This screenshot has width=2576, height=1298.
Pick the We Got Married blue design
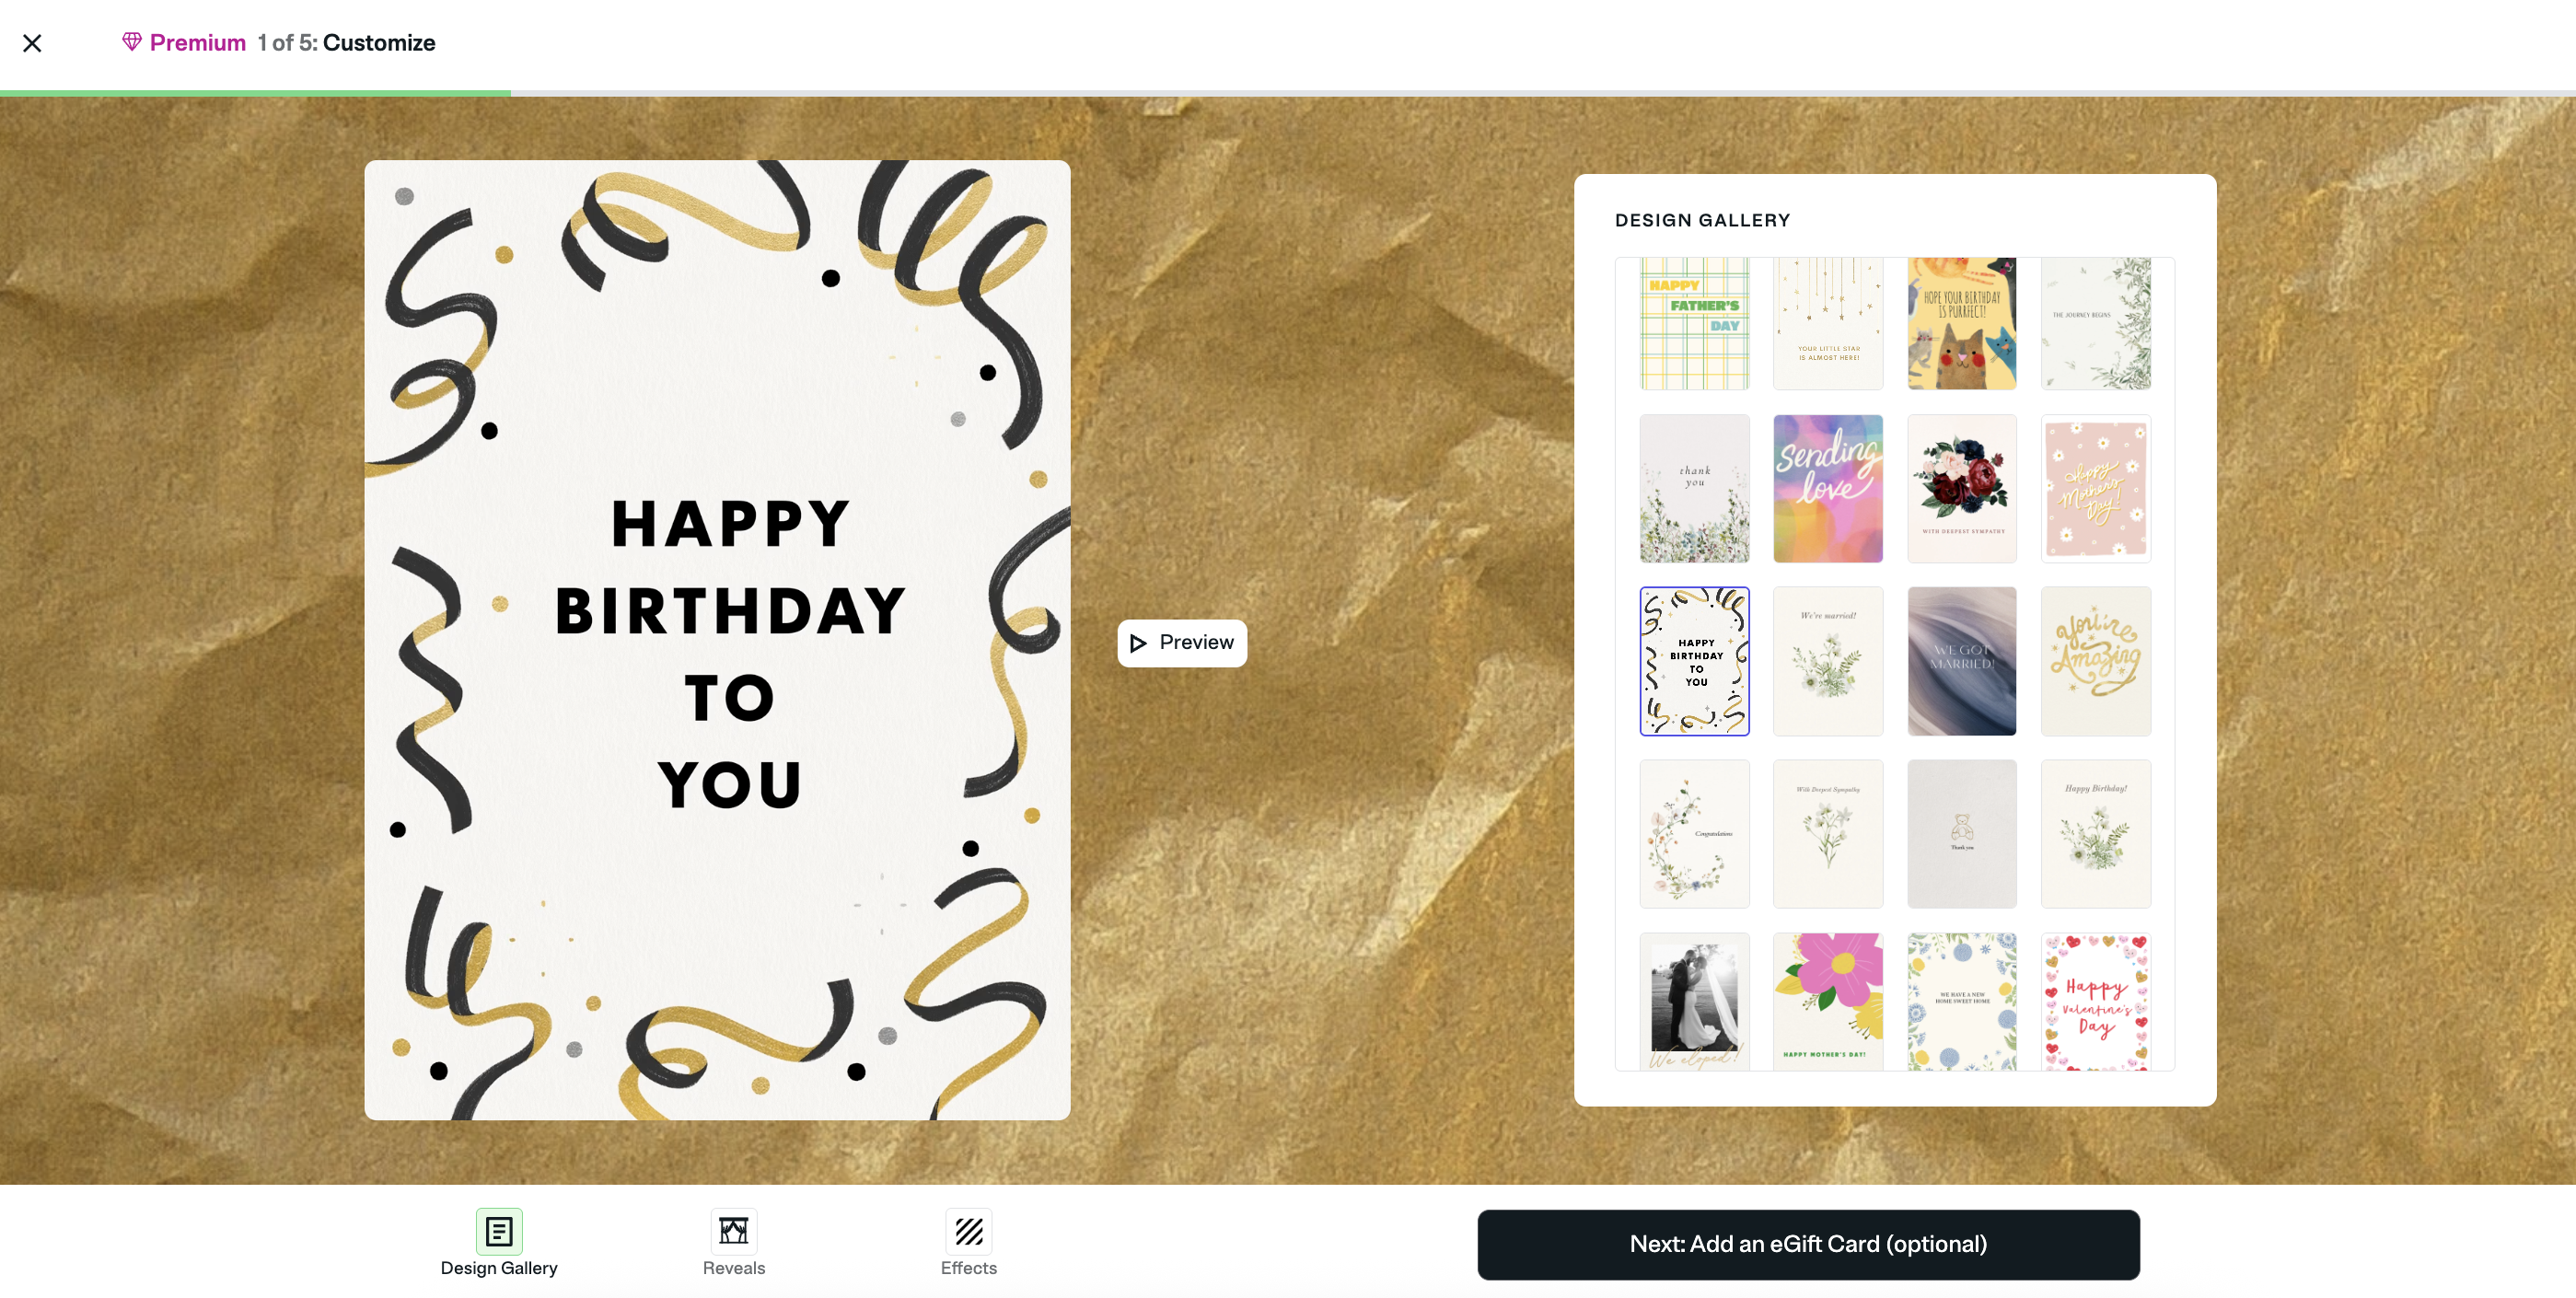[1961, 661]
